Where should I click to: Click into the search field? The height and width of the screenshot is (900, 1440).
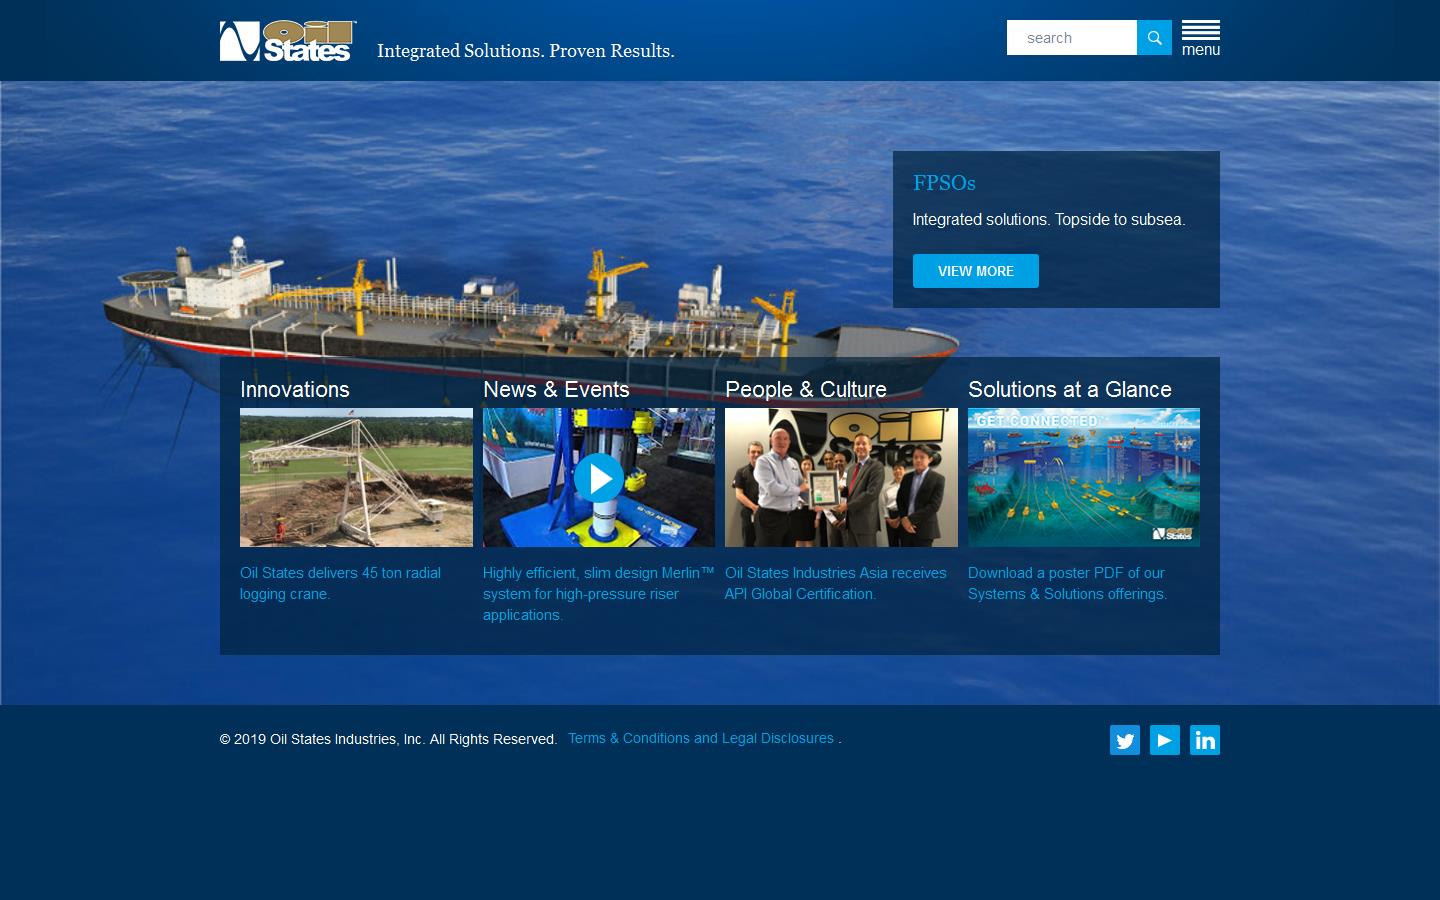tap(1072, 38)
